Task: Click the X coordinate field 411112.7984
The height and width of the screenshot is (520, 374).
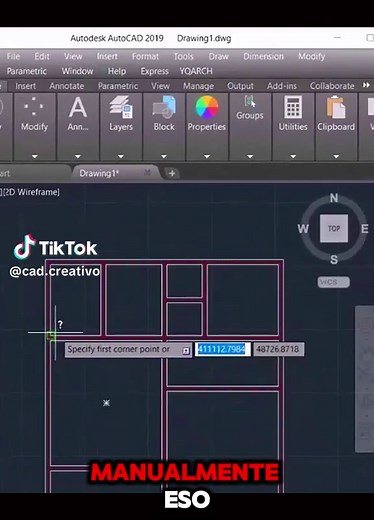Action: click(x=222, y=349)
